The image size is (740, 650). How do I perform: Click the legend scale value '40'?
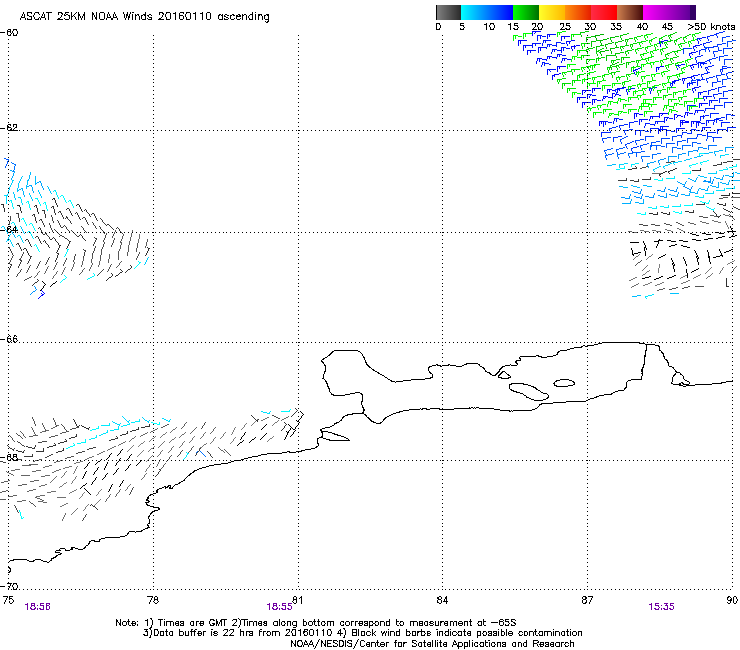pyautogui.click(x=642, y=26)
